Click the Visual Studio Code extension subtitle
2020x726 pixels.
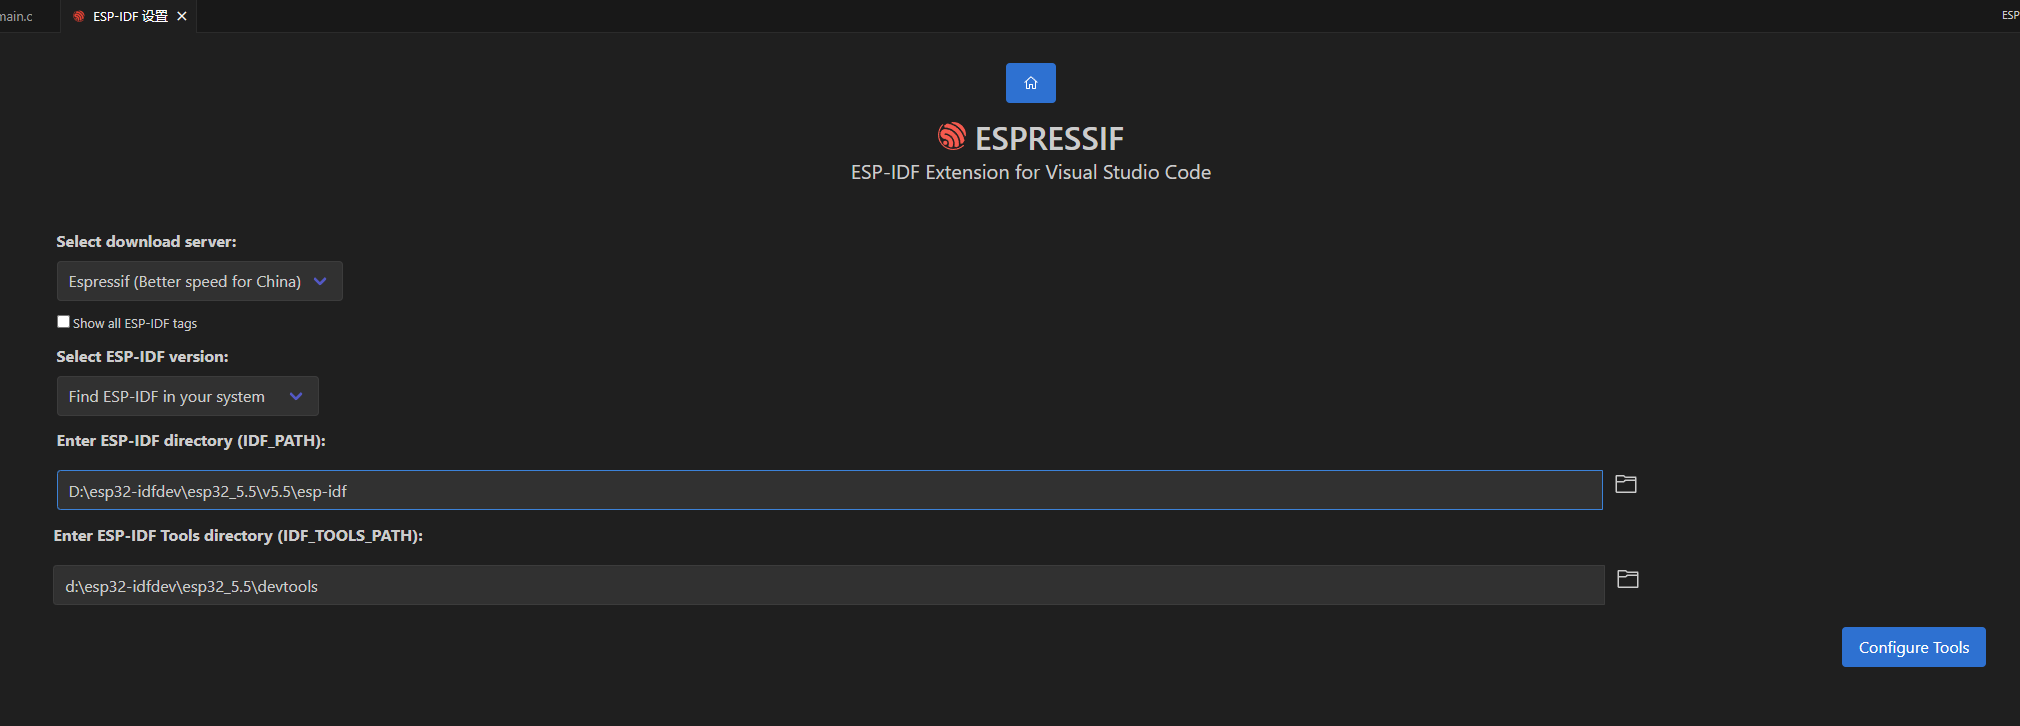[1030, 173]
